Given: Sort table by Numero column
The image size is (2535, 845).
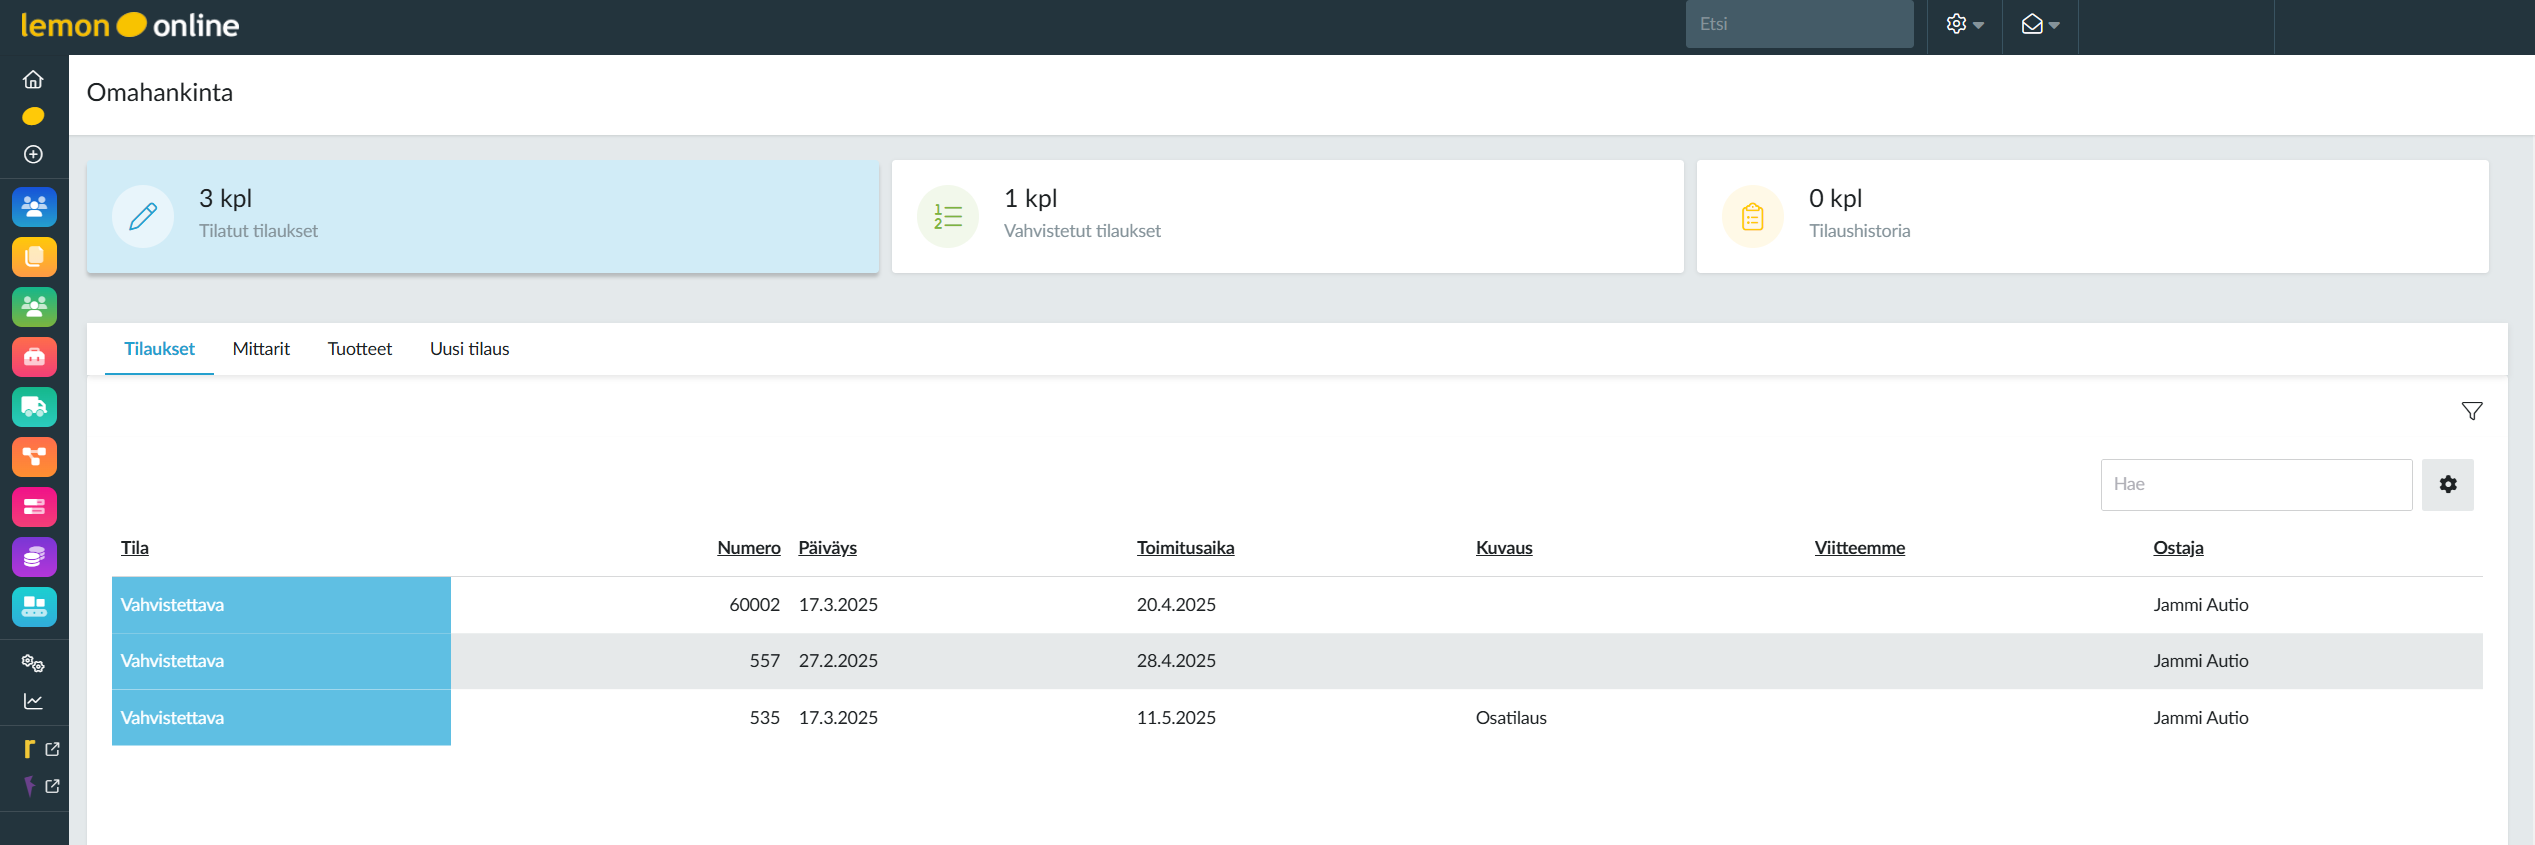Looking at the screenshot, I should click(748, 548).
